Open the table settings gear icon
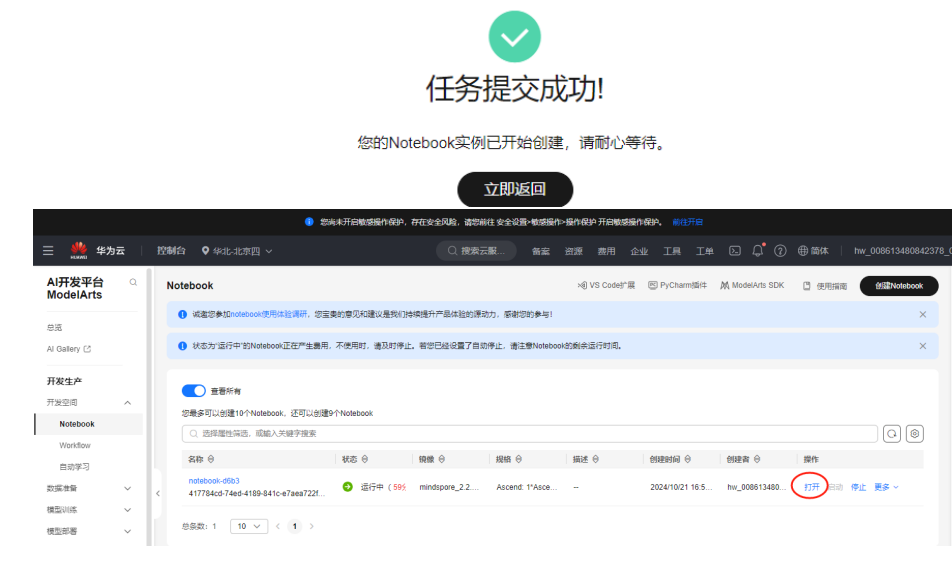This screenshot has width=952, height=564. 914,433
